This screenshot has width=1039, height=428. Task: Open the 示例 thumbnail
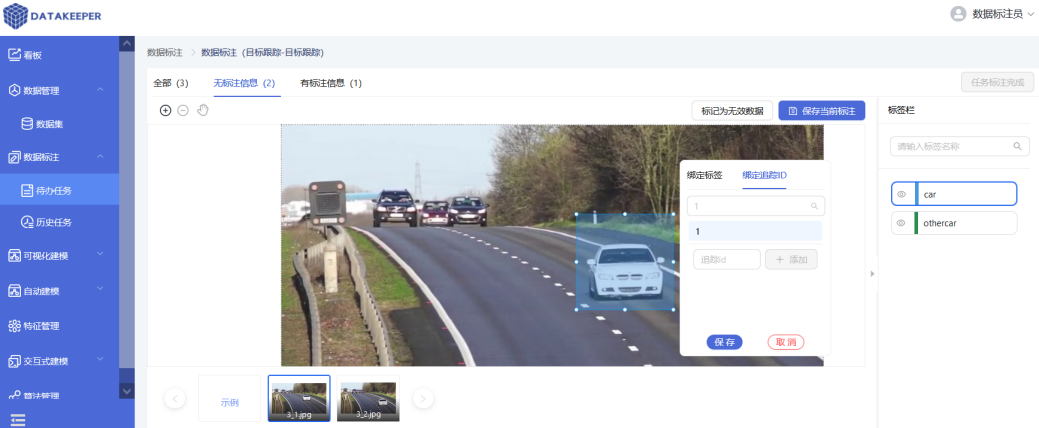230,398
